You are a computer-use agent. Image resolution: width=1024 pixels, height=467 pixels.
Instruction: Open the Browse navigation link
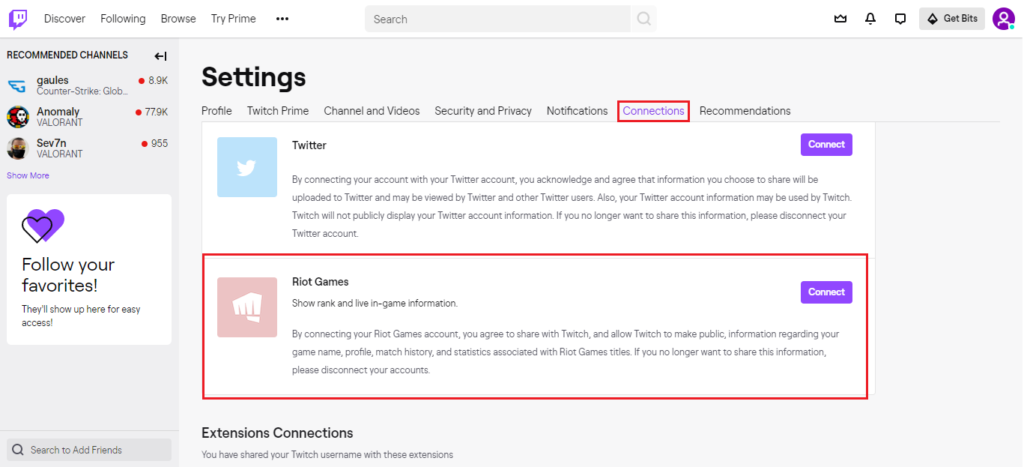click(x=178, y=19)
